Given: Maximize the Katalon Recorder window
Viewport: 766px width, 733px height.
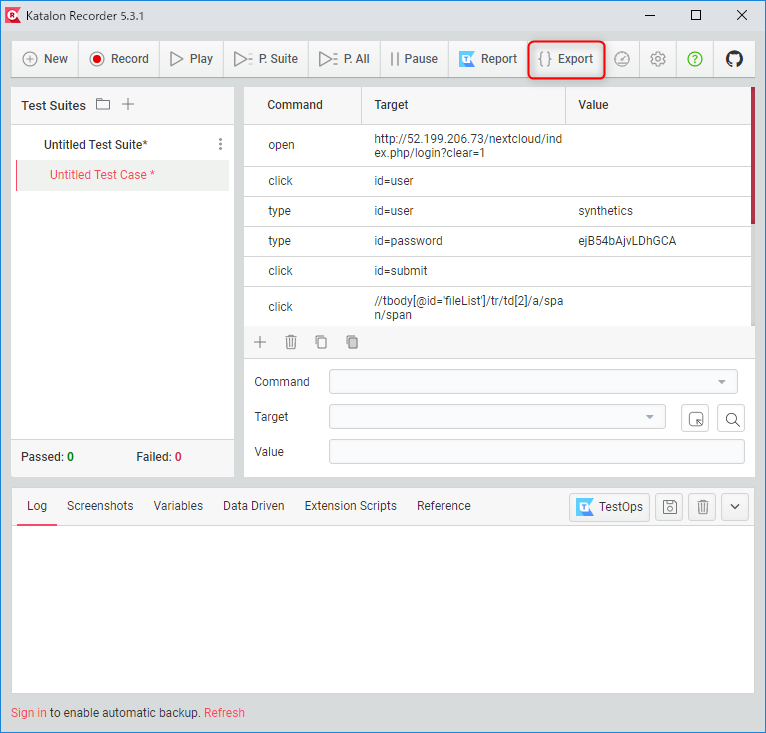Looking at the screenshot, I should click(696, 16).
